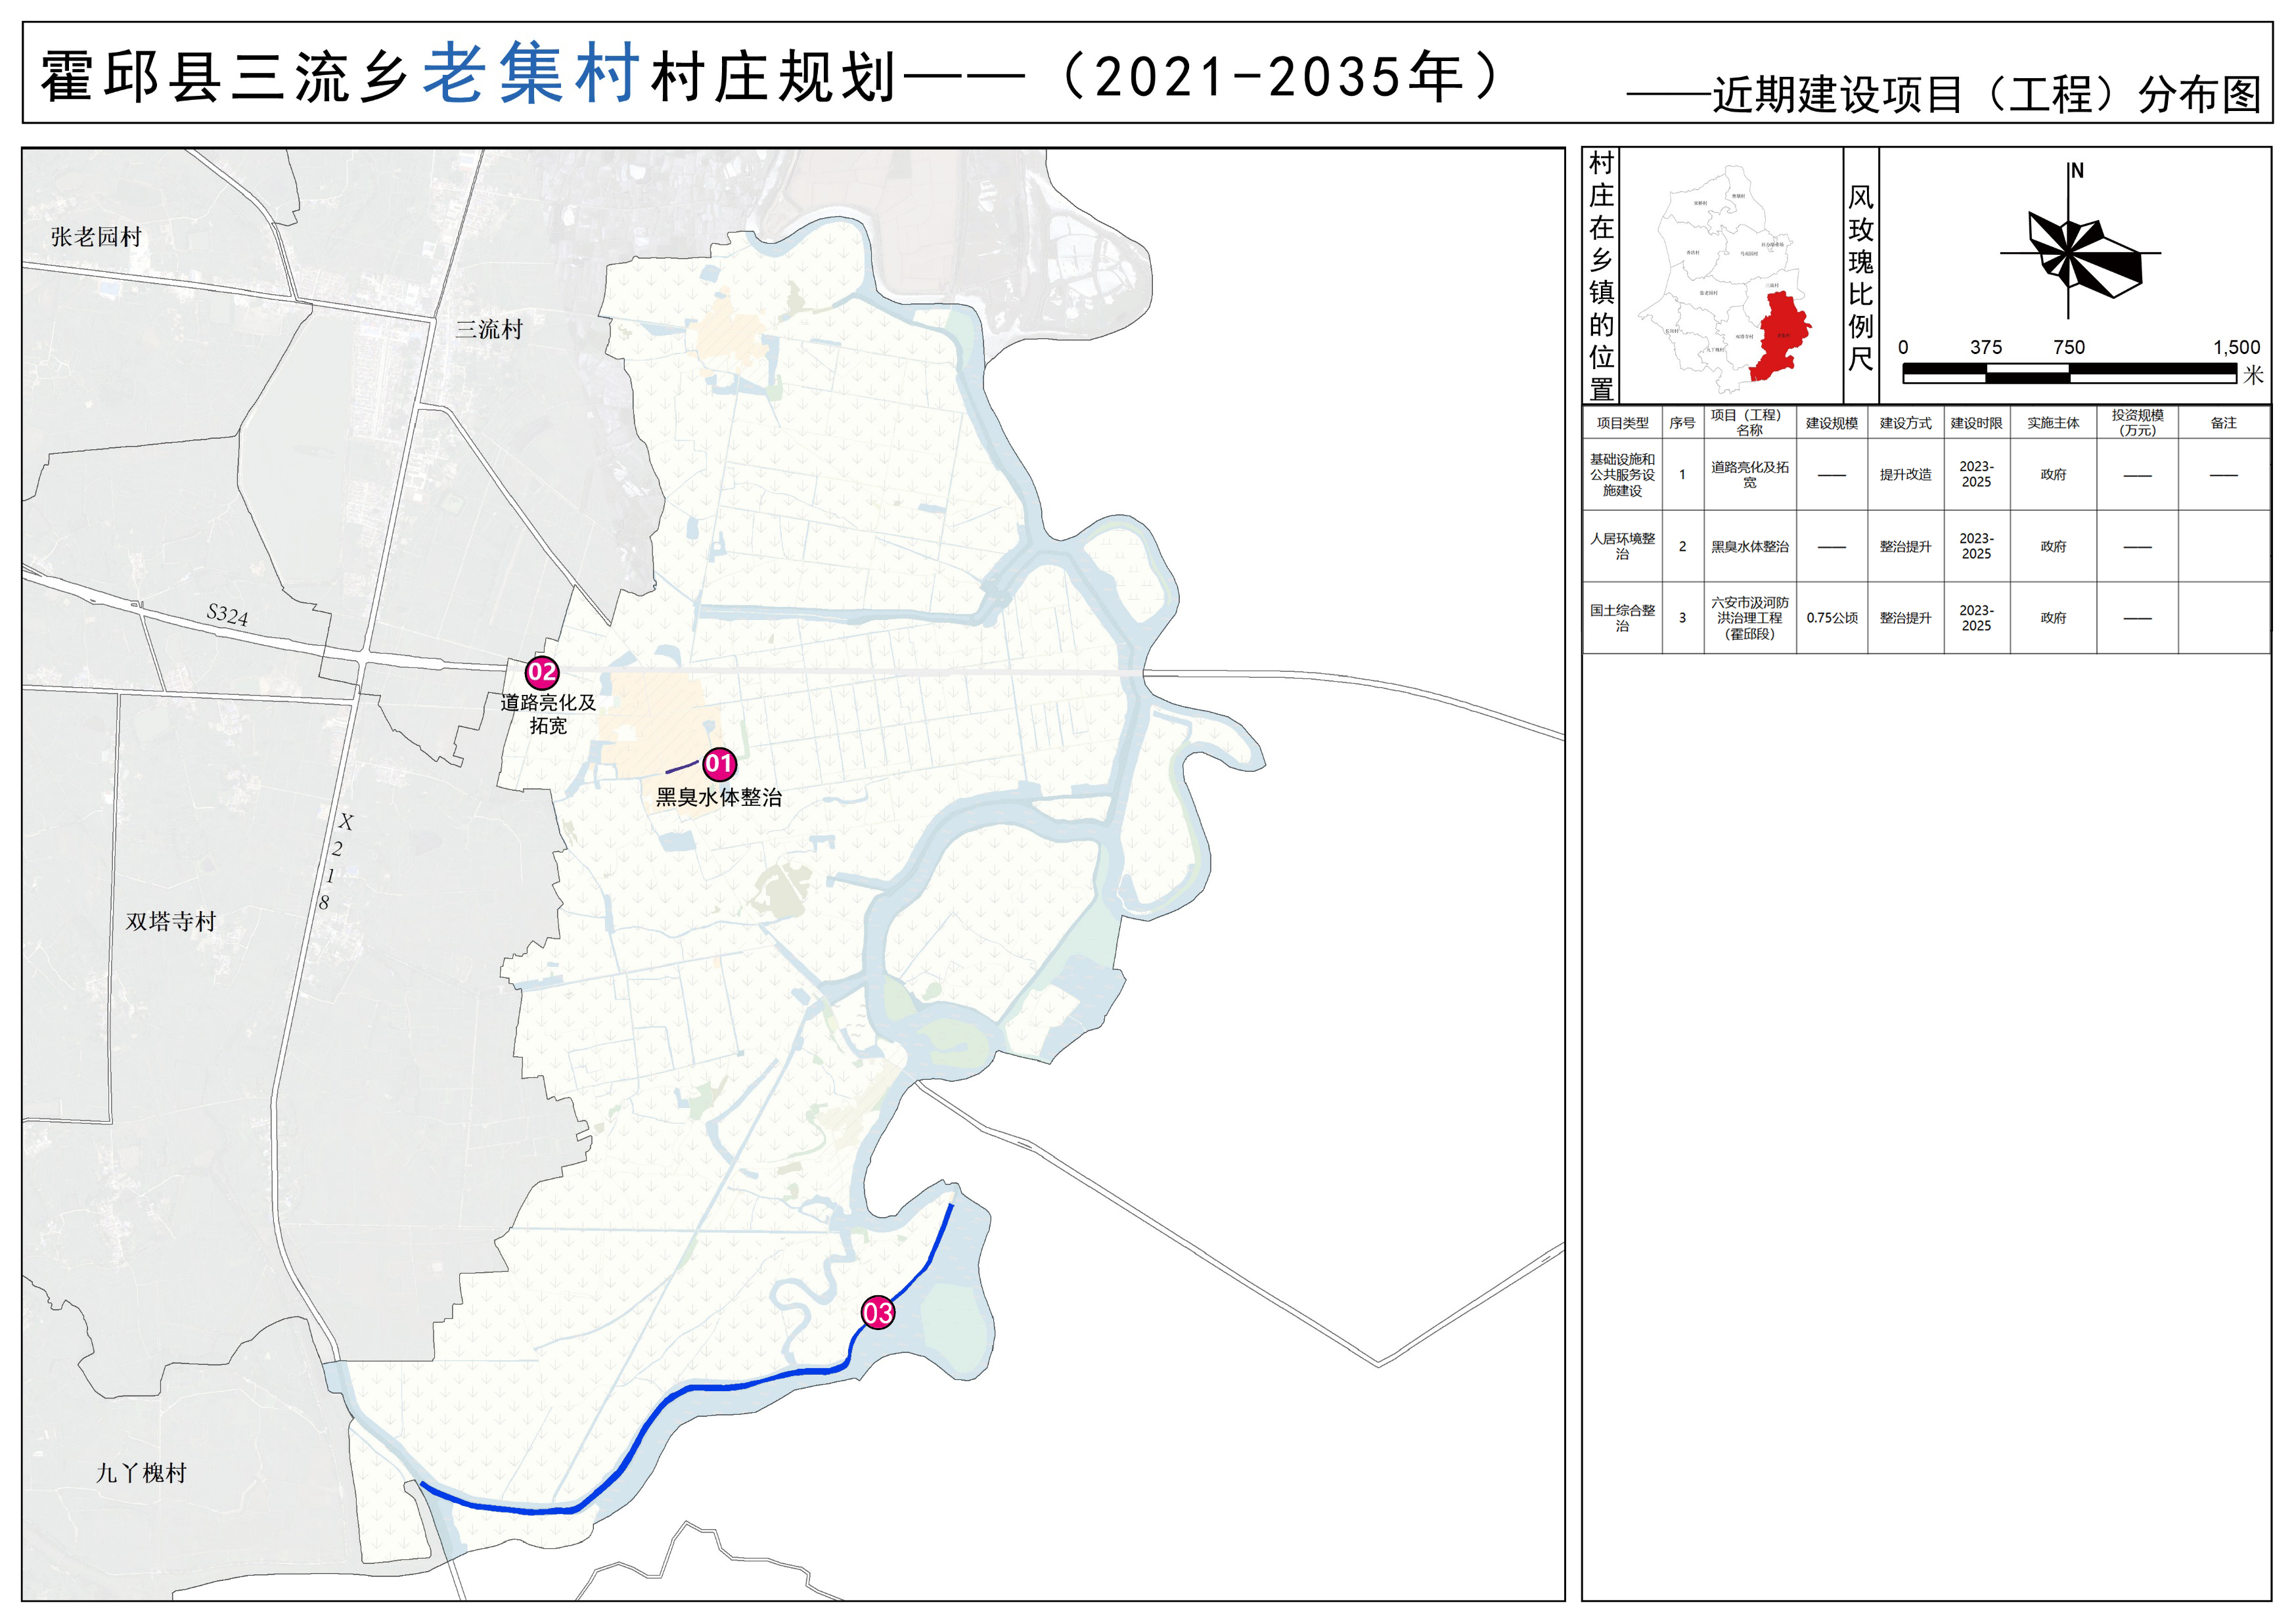This screenshot has width=2296, height=1623.
Task: Click the N north indicator label
Action: (x=2077, y=171)
